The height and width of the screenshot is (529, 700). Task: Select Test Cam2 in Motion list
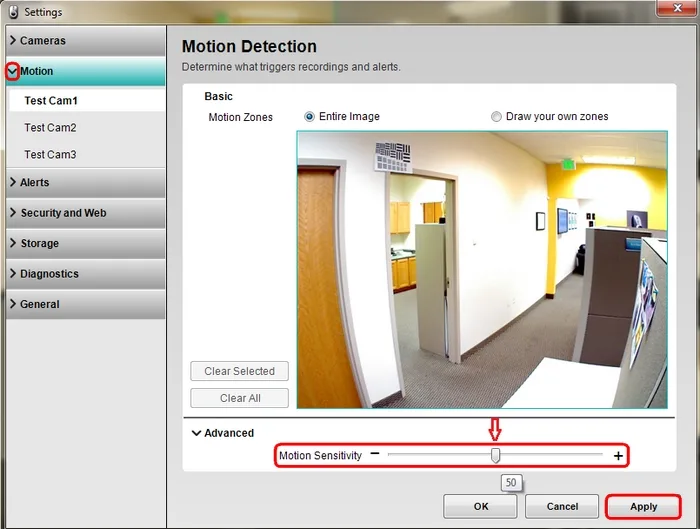pos(87,128)
